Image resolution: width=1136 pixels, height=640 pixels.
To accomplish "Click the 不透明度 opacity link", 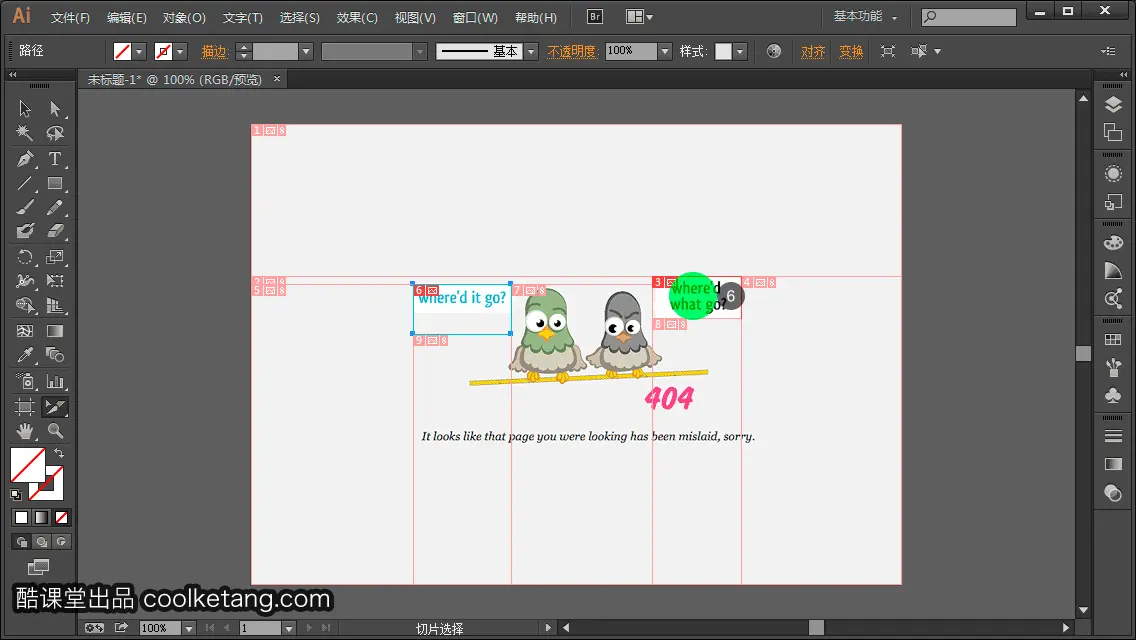I will (x=572, y=51).
